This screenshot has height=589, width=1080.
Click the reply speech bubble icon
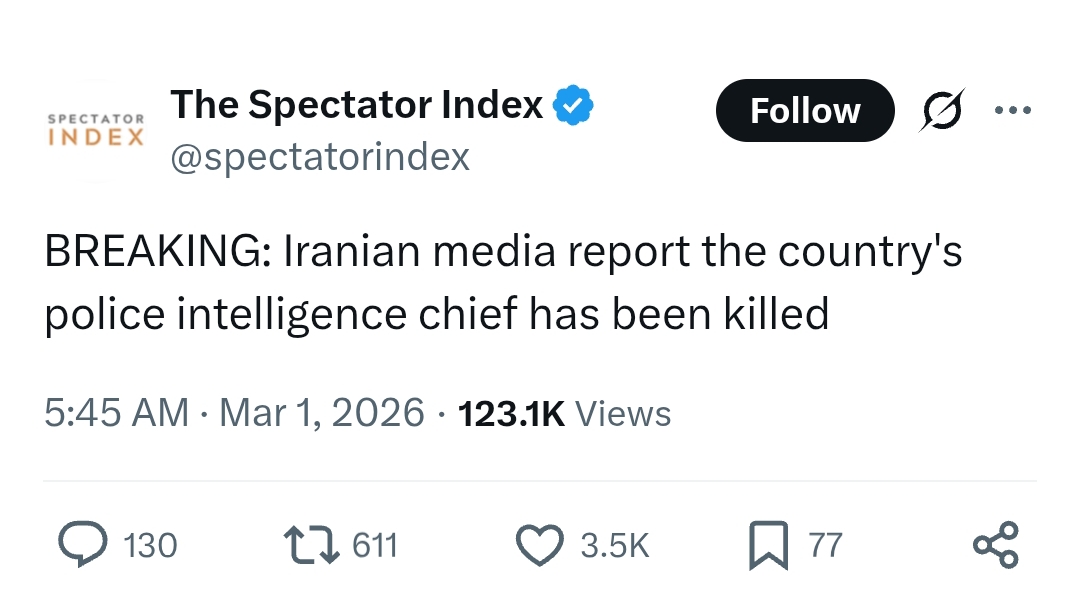[x=81, y=545]
